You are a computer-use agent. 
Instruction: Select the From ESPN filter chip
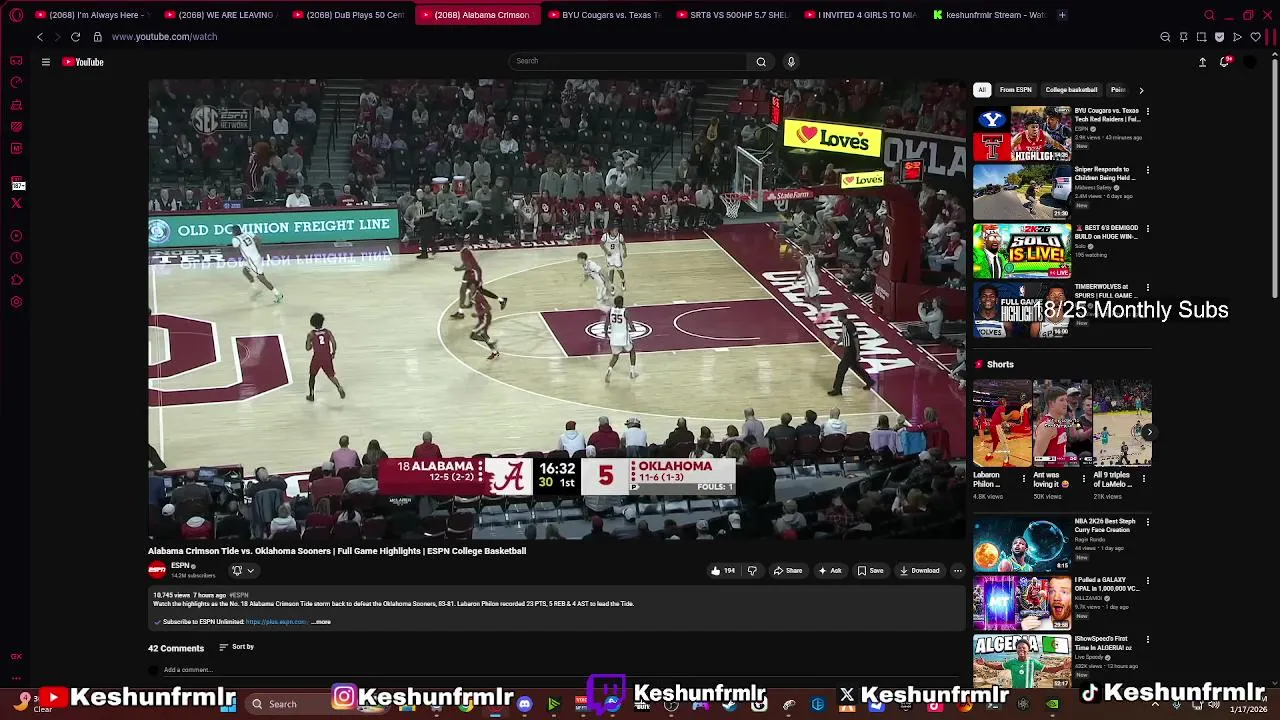(x=1015, y=90)
